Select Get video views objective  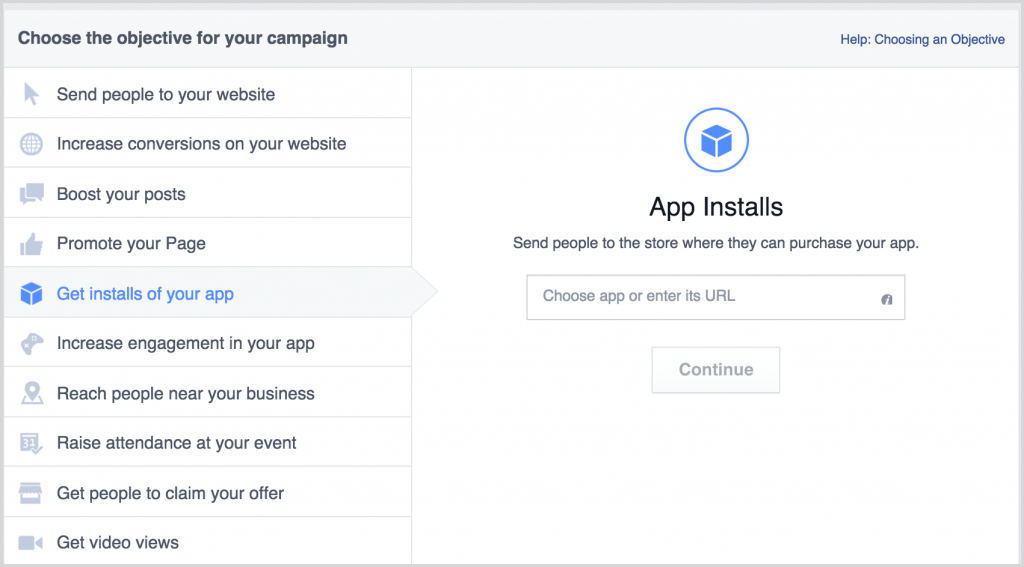[208, 542]
